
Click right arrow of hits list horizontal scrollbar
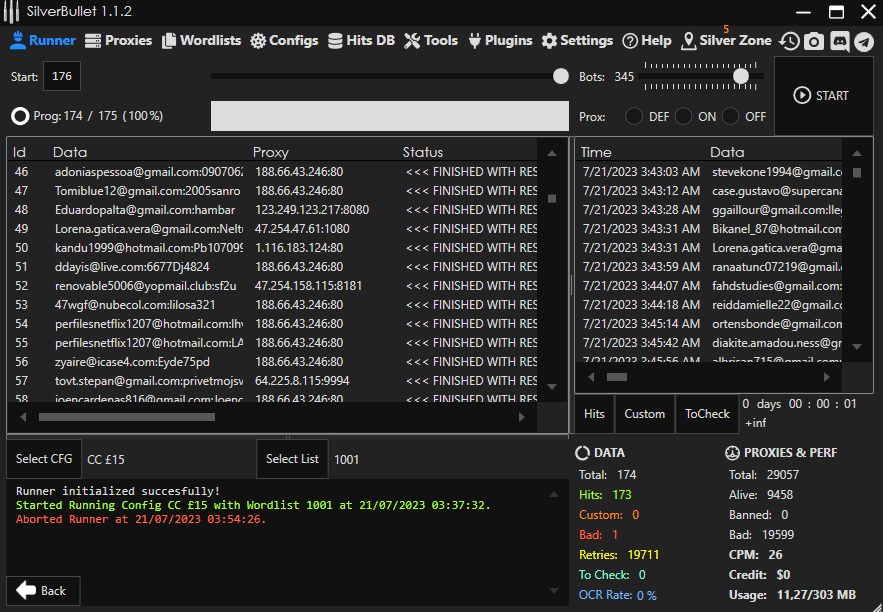827,377
